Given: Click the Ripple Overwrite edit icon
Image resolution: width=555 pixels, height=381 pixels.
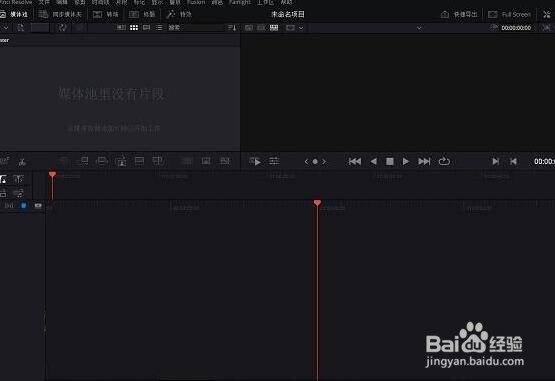Looking at the screenshot, I should tap(102, 161).
